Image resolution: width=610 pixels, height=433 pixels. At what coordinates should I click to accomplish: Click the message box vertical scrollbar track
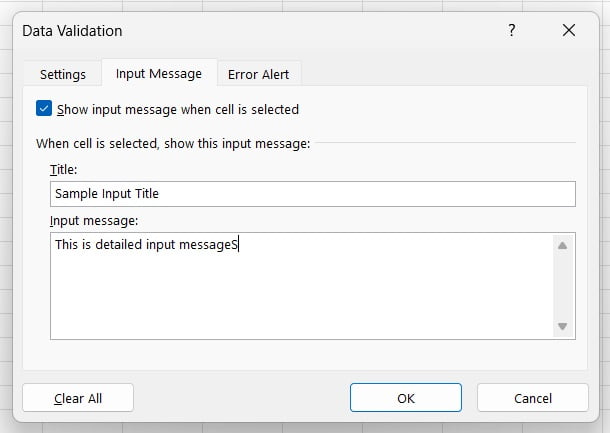tap(562, 286)
